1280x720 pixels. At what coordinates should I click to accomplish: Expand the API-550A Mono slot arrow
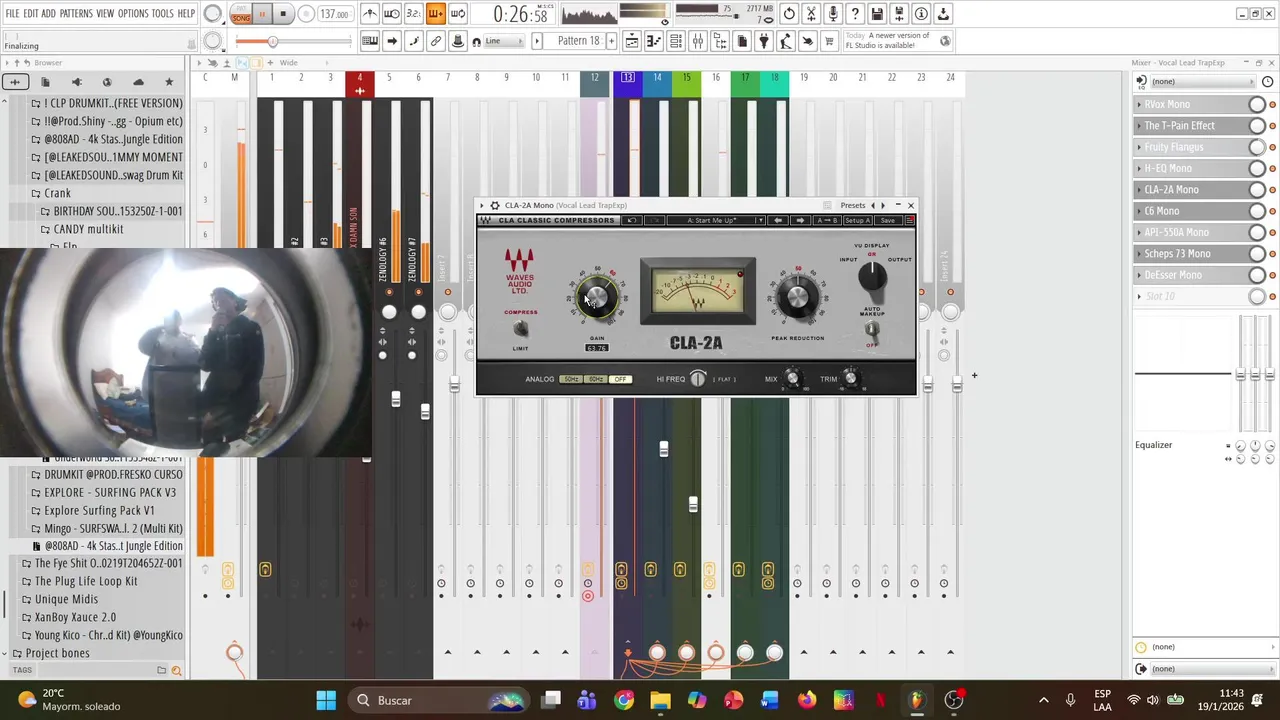[x=1139, y=232]
